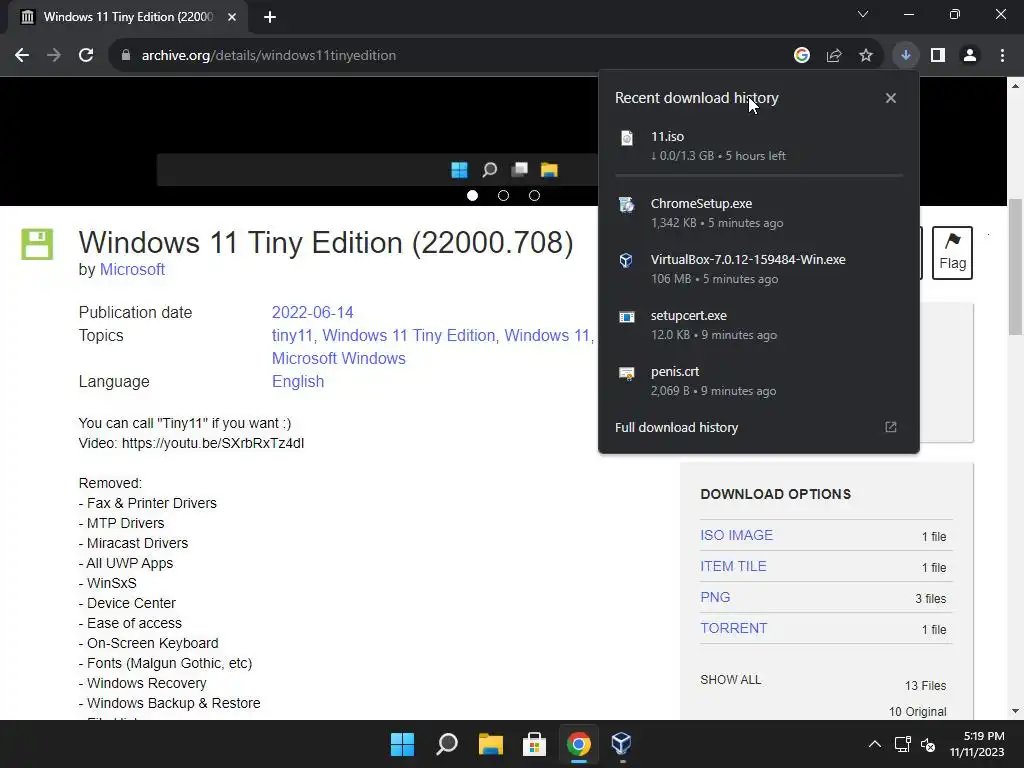Open the Microsoft Windows topic link
The image size is (1024, 768).
338,359
